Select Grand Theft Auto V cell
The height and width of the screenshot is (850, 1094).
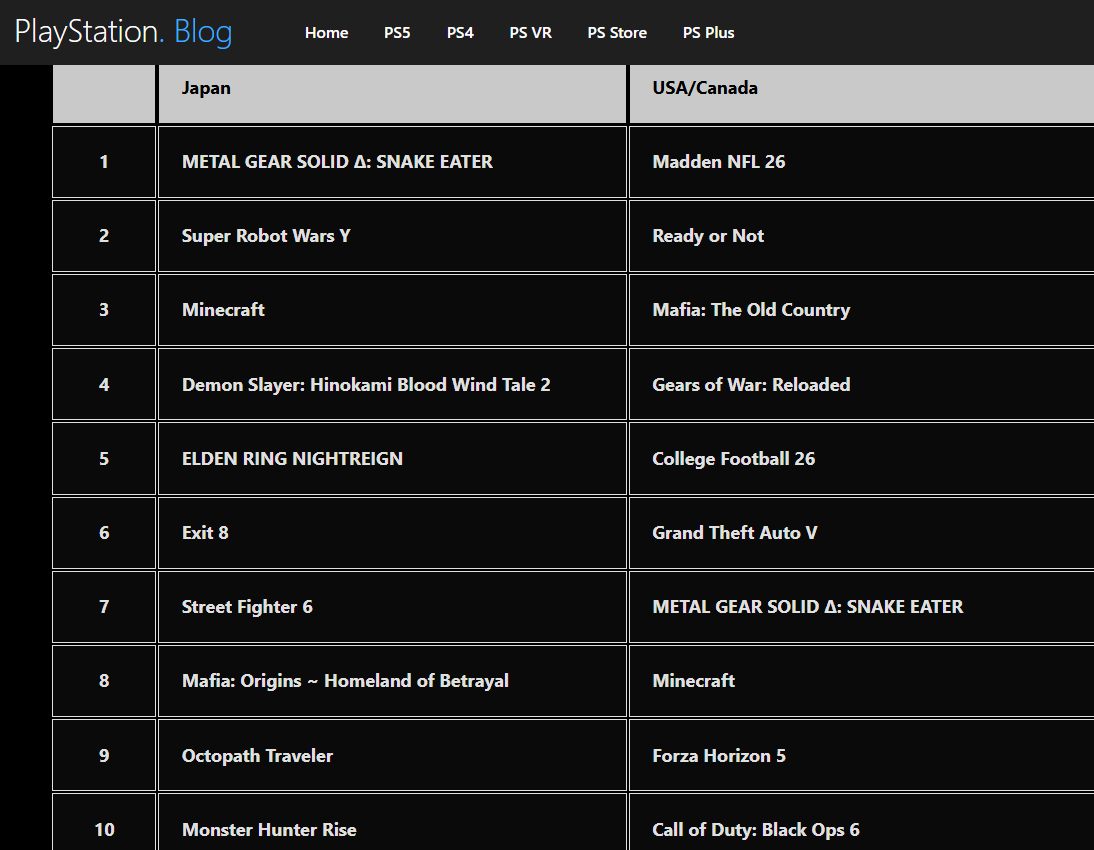[x=862, y=532]
